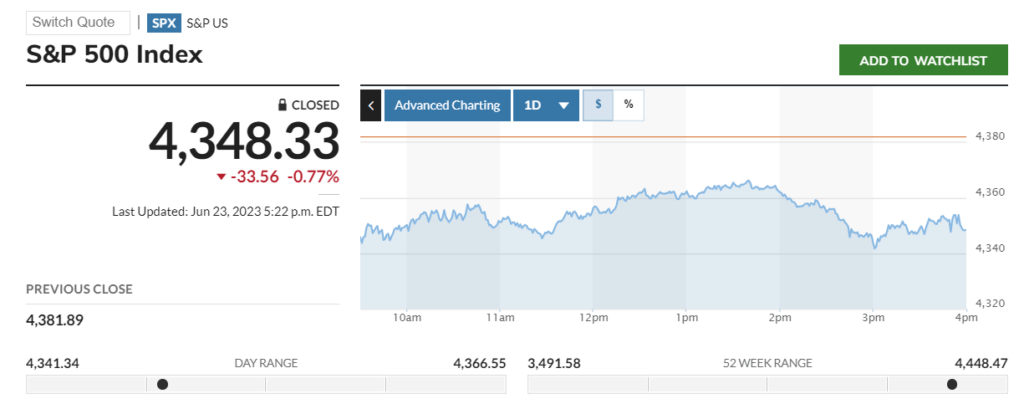This screenshot has height=404, width=1024.
Task: Click the 52 Week Range slider marker
Action: click(x=952, y=384)
